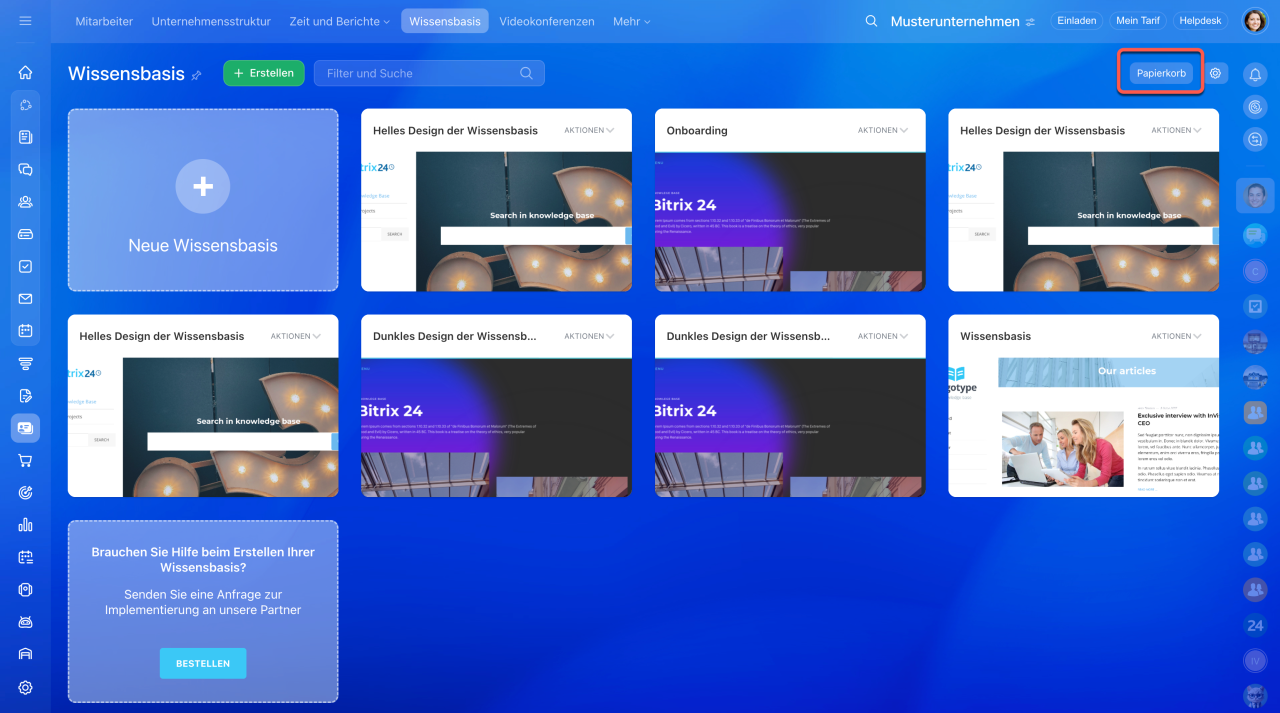
Task: Open the Online Store cart icon
Action: point(25,461)
